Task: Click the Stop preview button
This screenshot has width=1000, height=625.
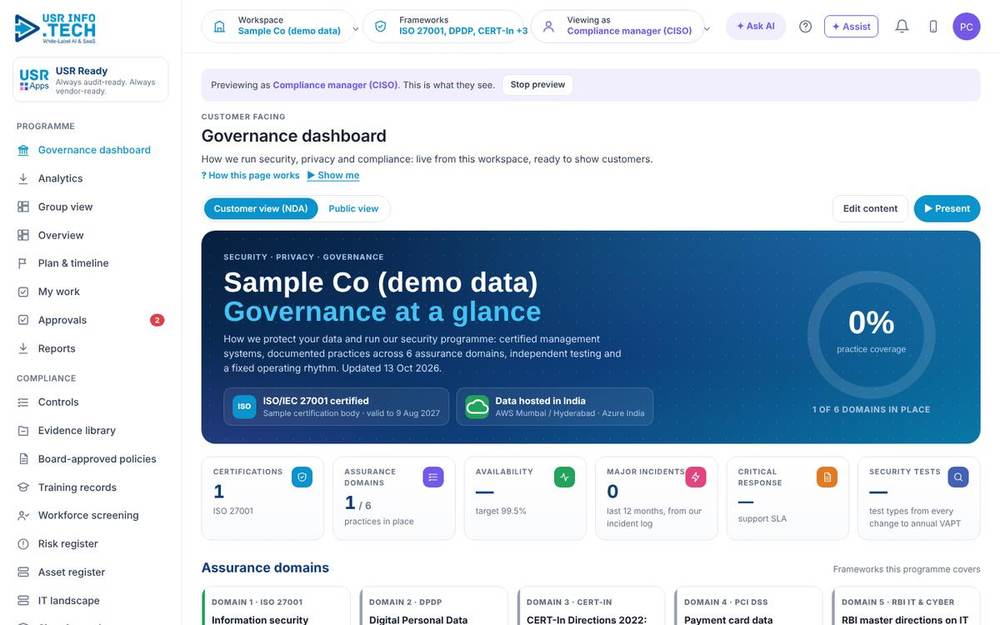Action: point(538,85)
